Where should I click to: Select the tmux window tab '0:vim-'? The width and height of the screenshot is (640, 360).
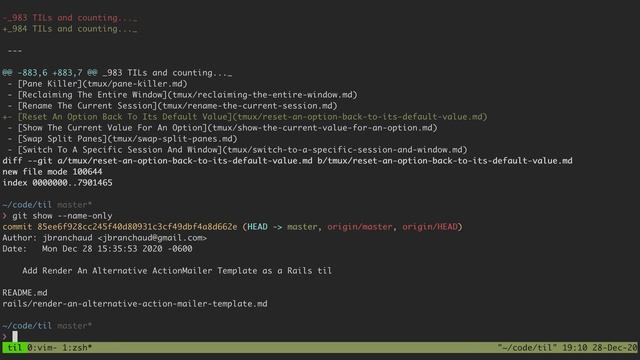point(42,348)
